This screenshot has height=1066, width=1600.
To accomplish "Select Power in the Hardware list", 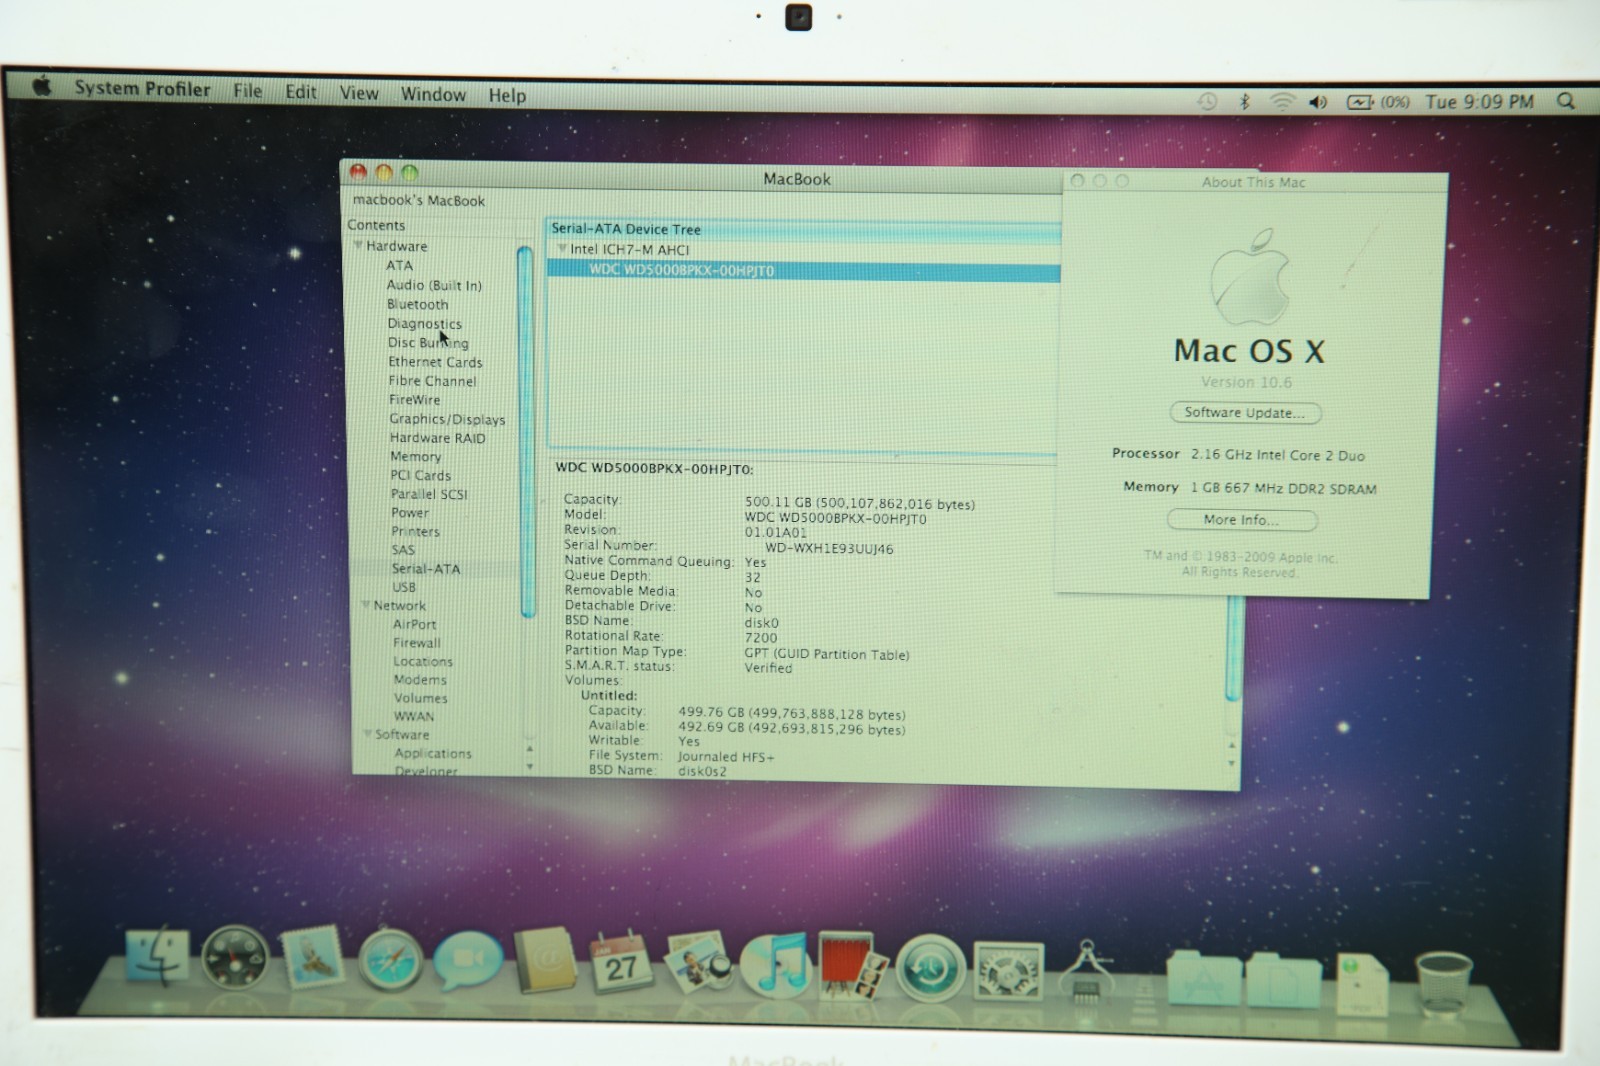I will 409,513.
